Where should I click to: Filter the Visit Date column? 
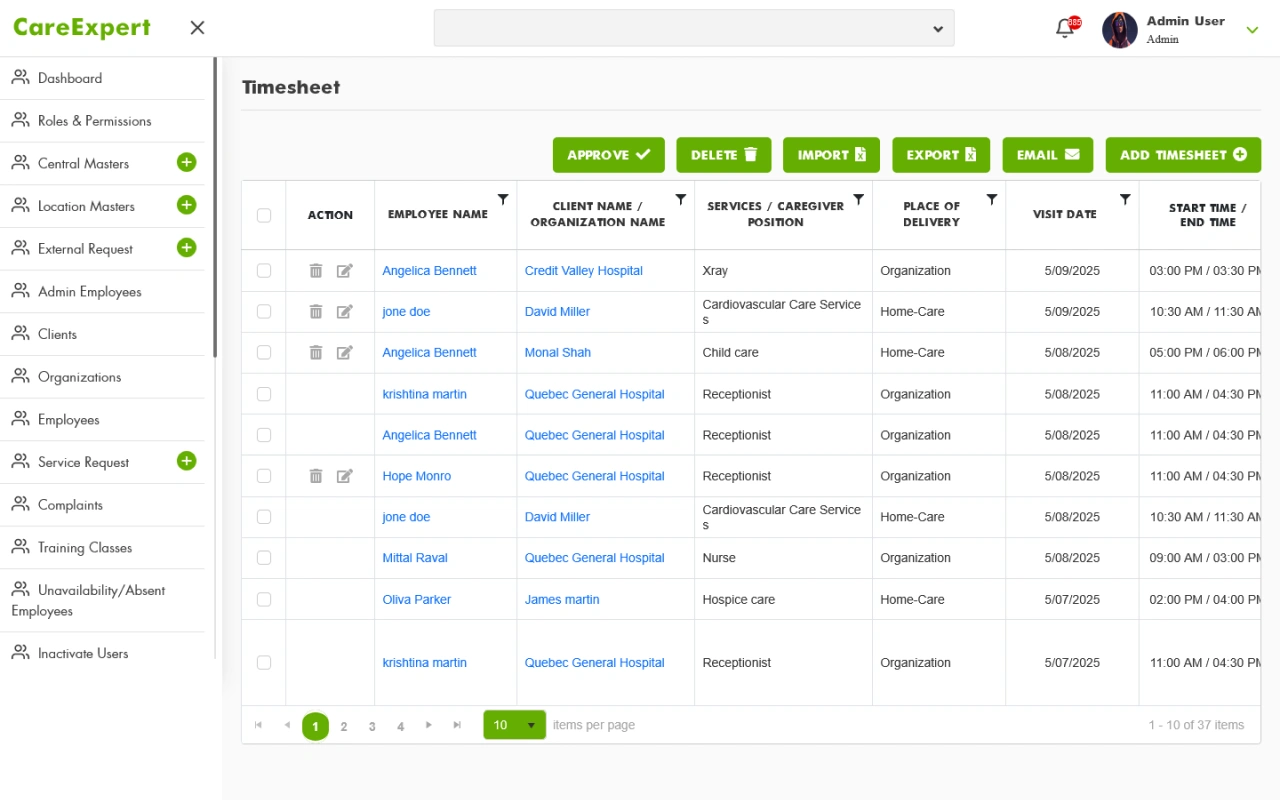pyautogui.click(x=1125, y=200)
